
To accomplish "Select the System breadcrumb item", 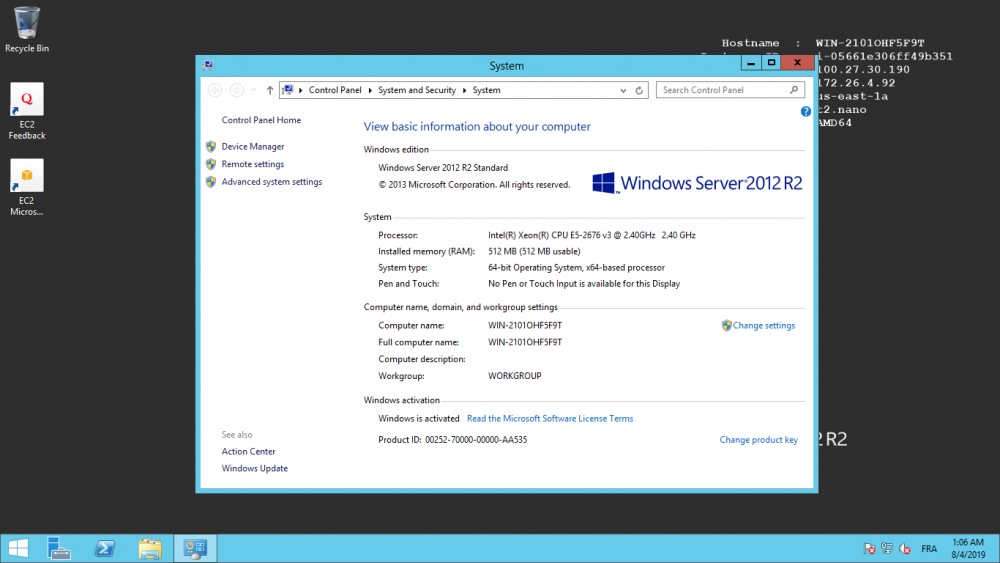I will coord(486,91).
